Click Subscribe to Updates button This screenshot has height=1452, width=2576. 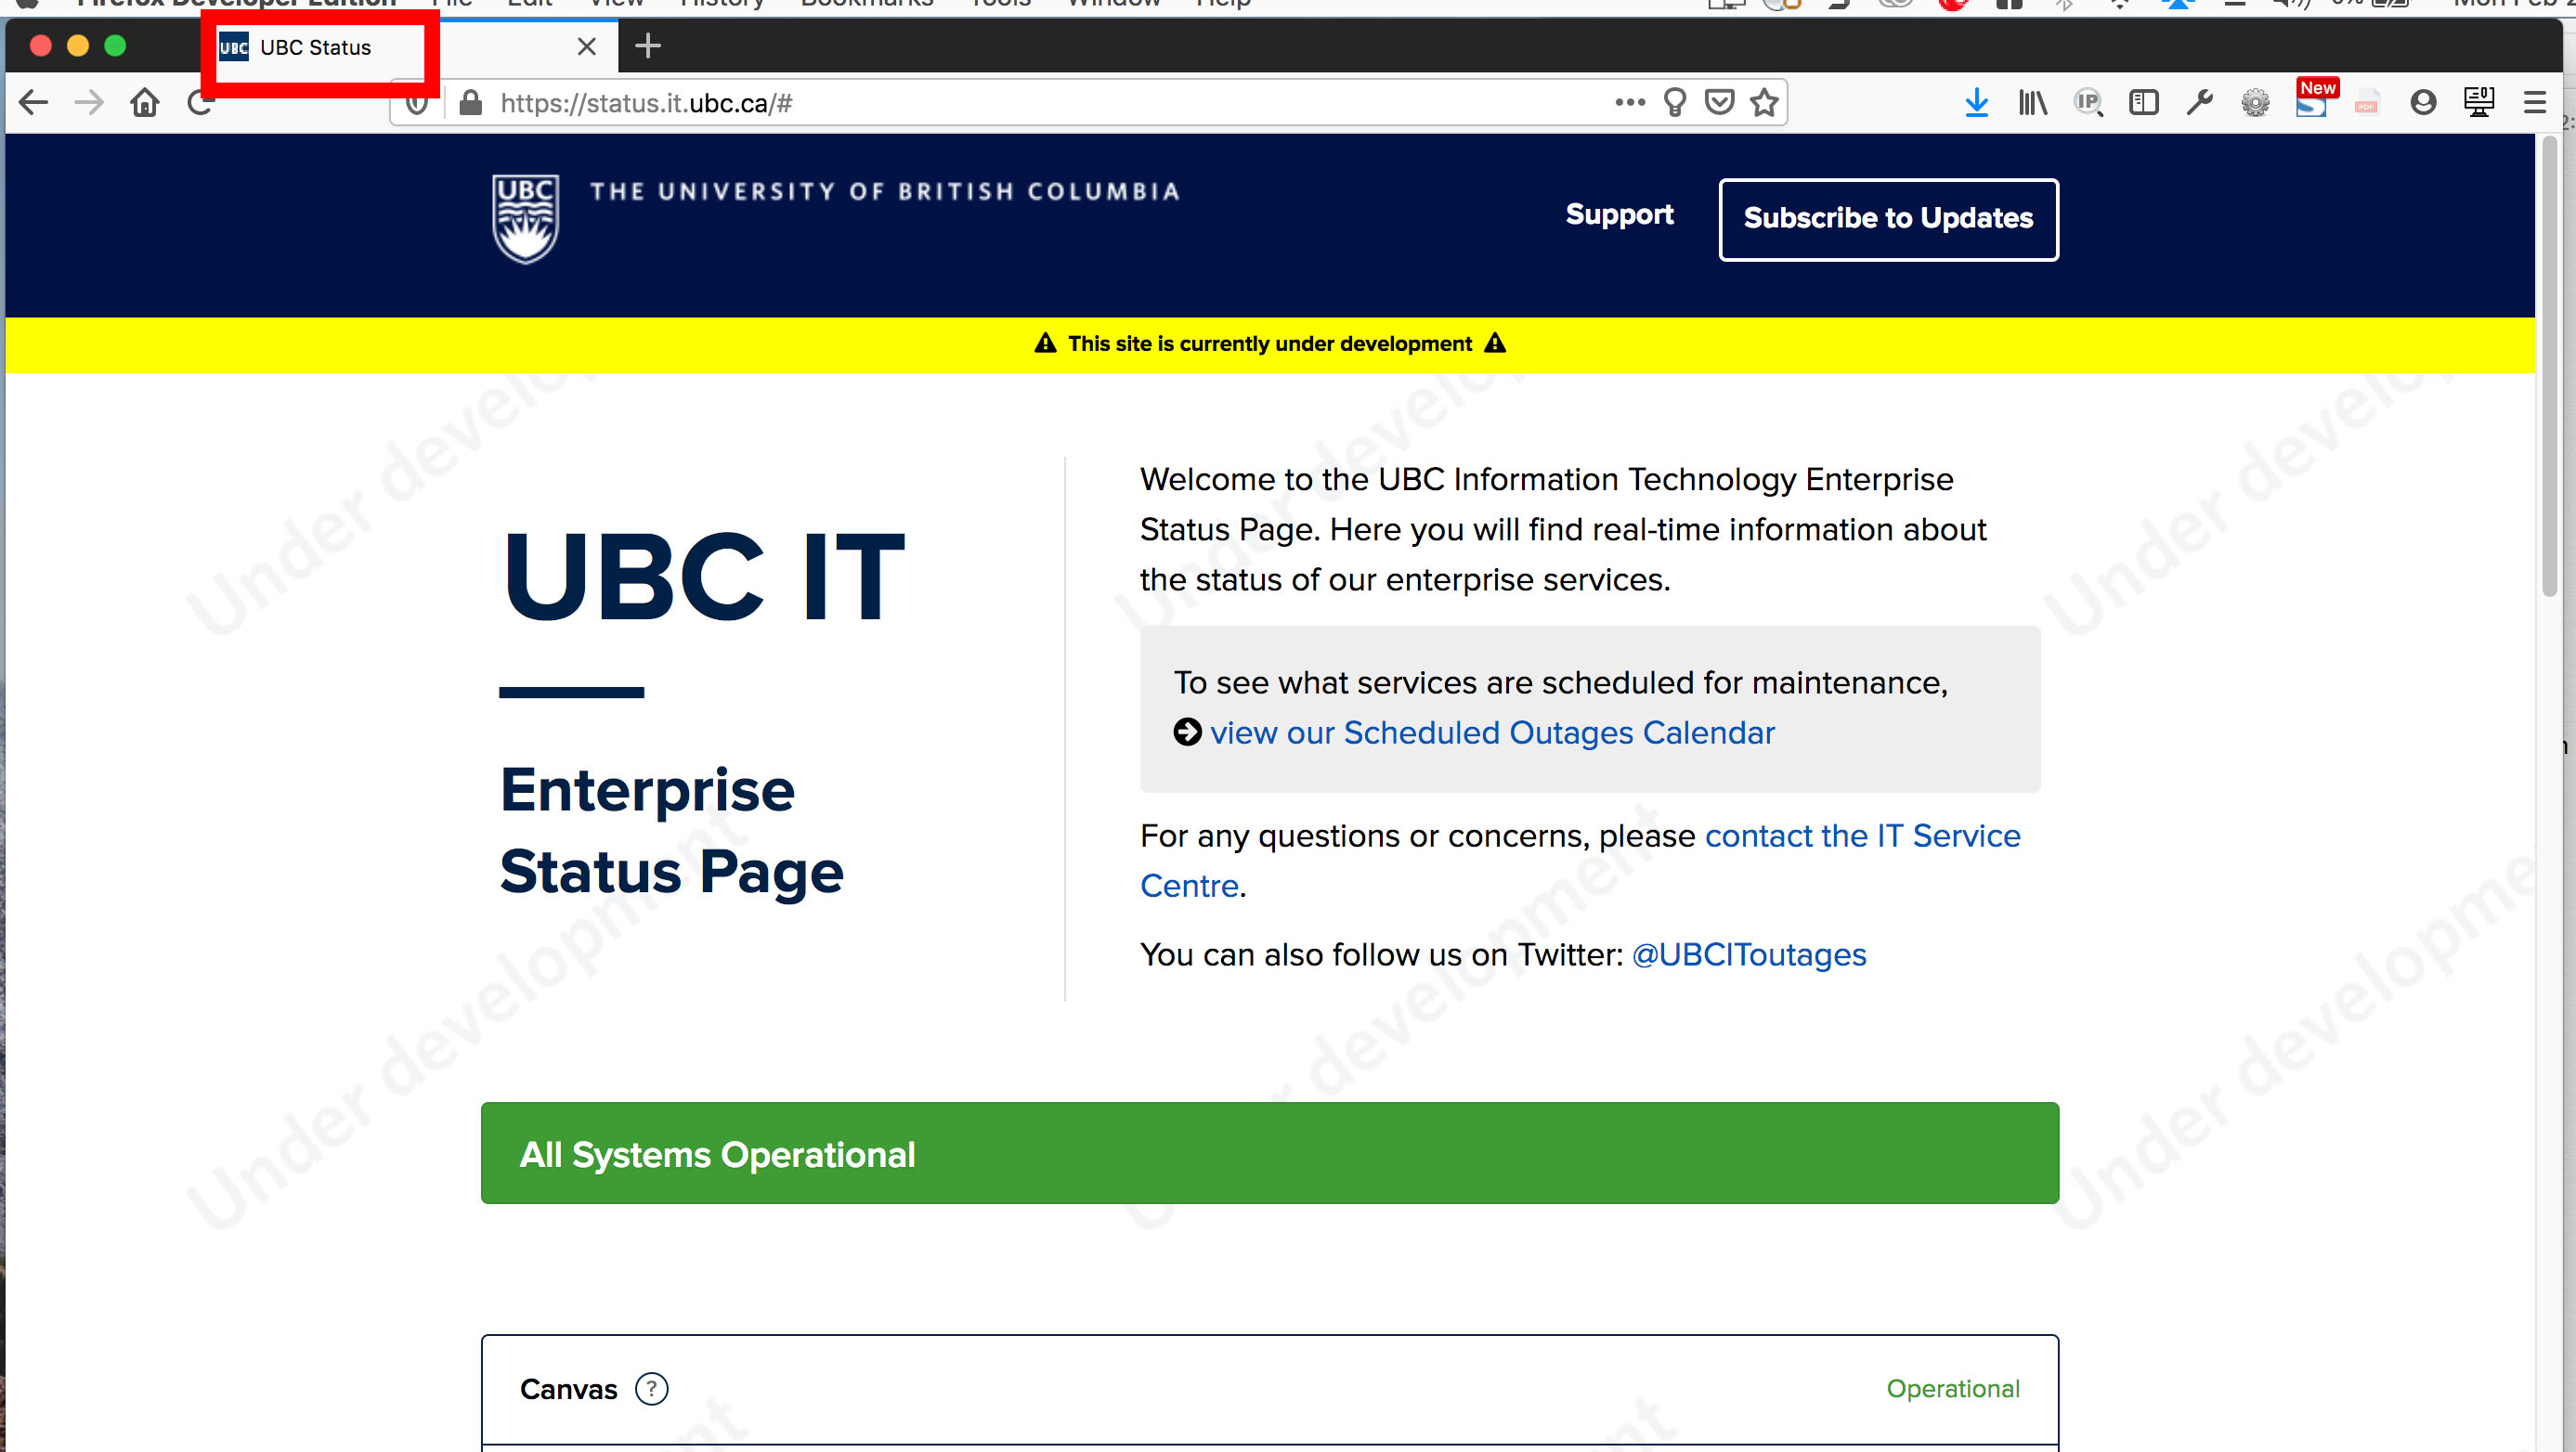click(x=1888, y=219)
